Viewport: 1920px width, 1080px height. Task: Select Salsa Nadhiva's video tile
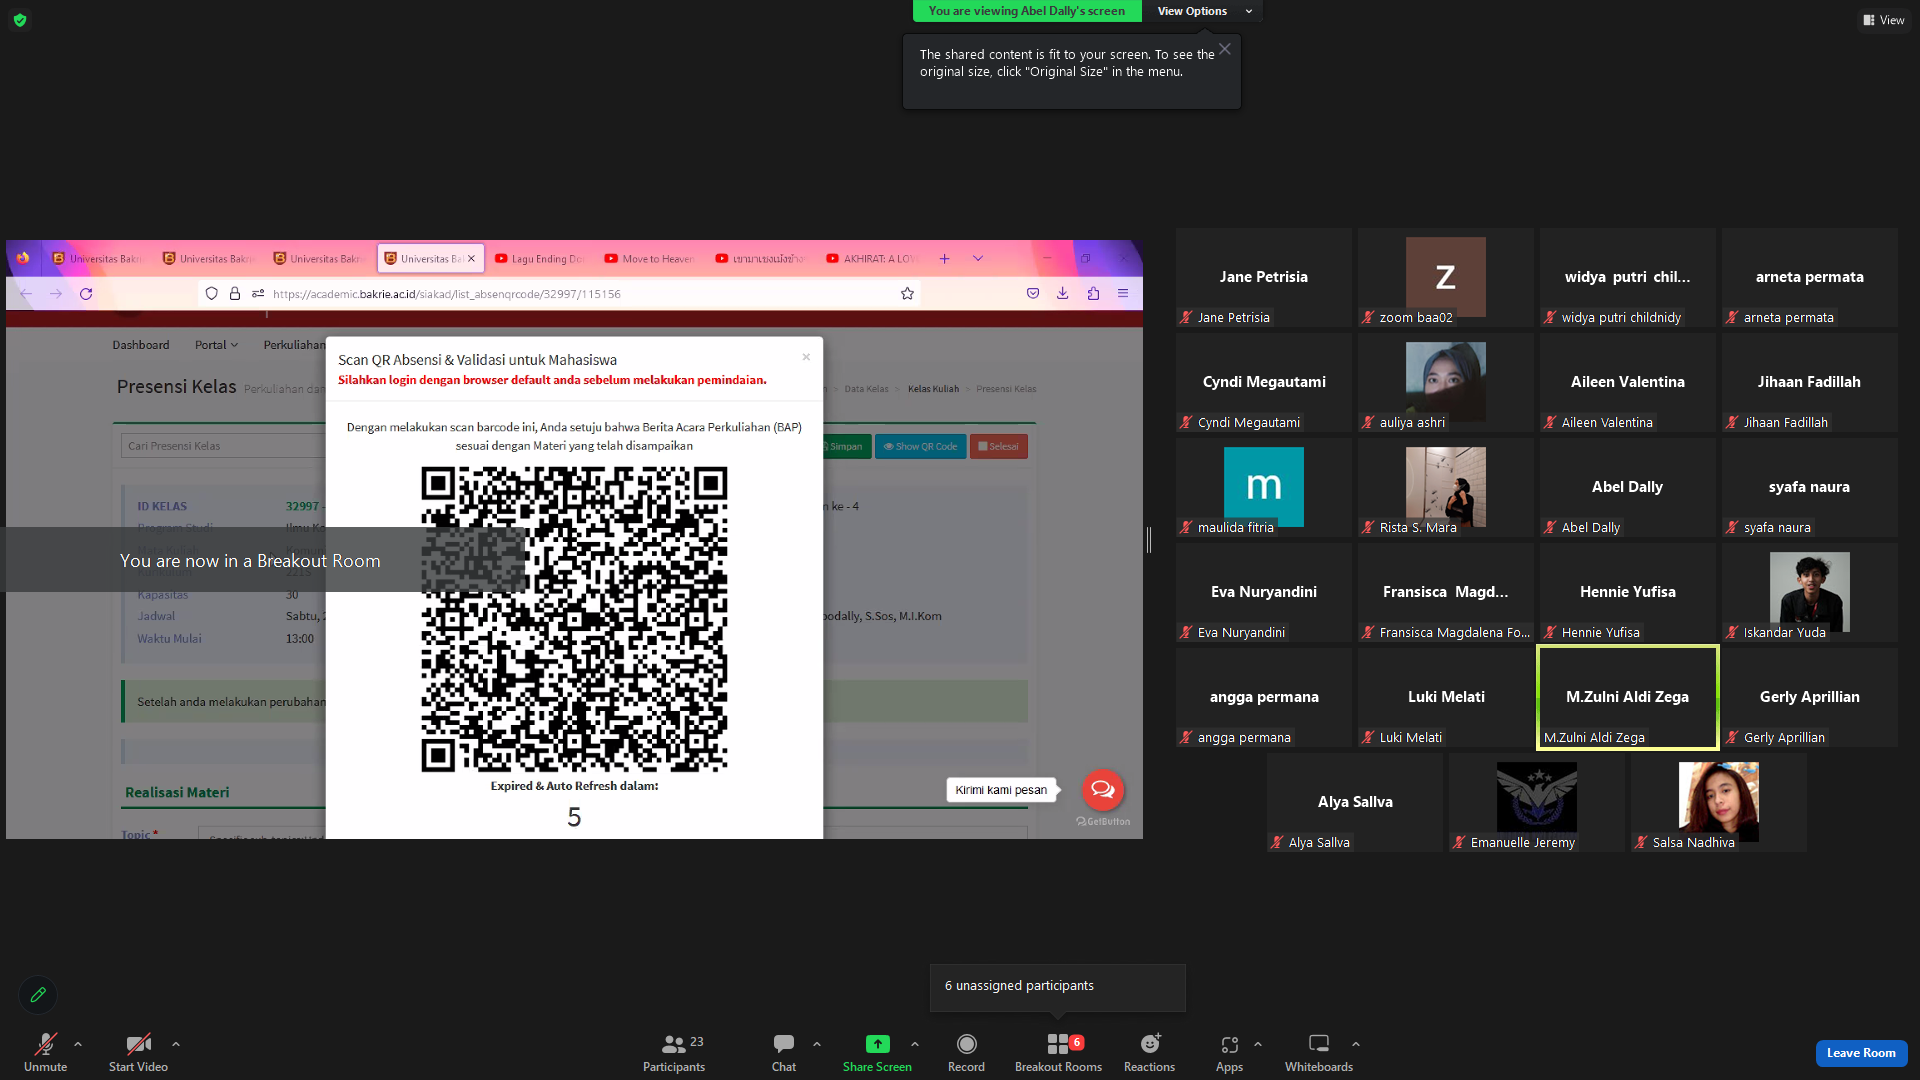click(x=1718, y=802)
